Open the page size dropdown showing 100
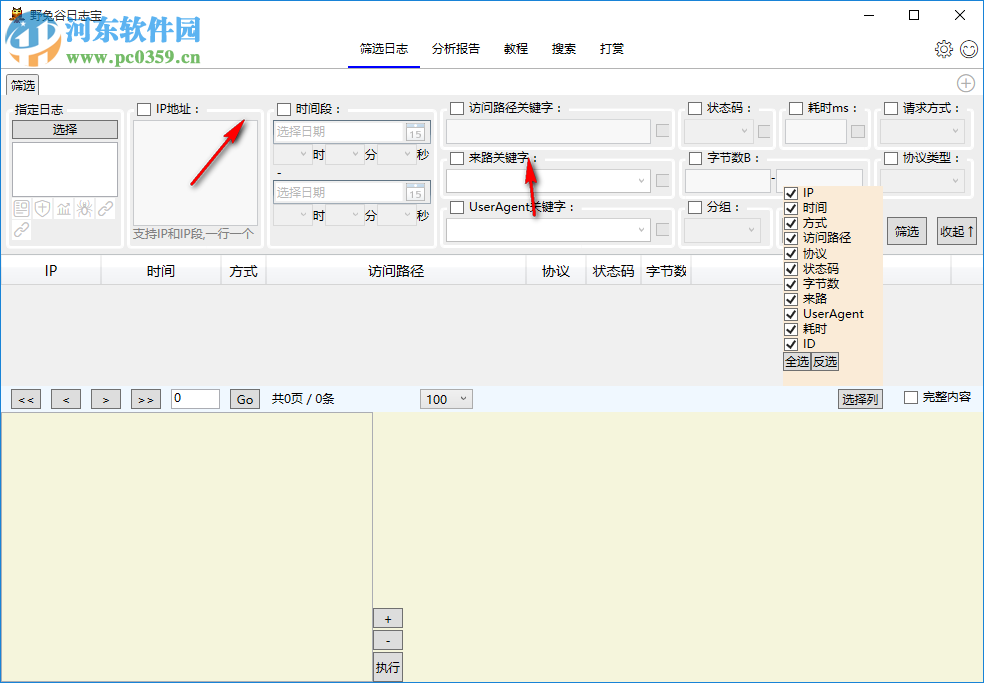This screenshot has height=683, width=984. (x=446, y=399)
